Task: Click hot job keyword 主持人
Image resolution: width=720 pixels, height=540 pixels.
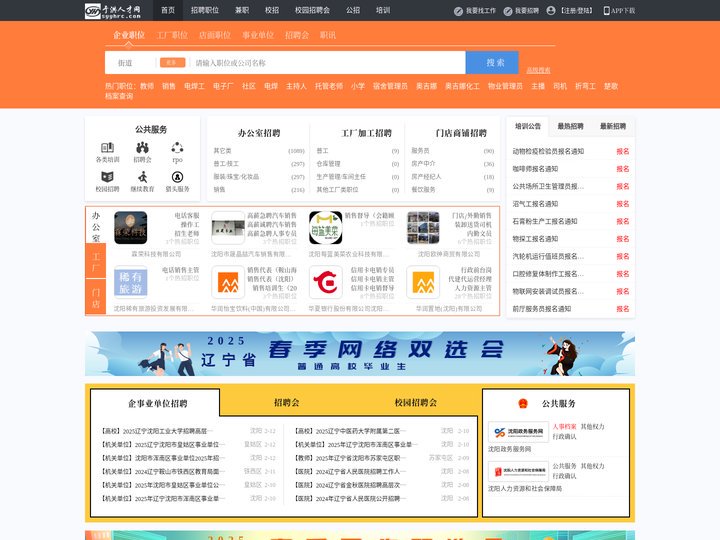Action: 296,86
